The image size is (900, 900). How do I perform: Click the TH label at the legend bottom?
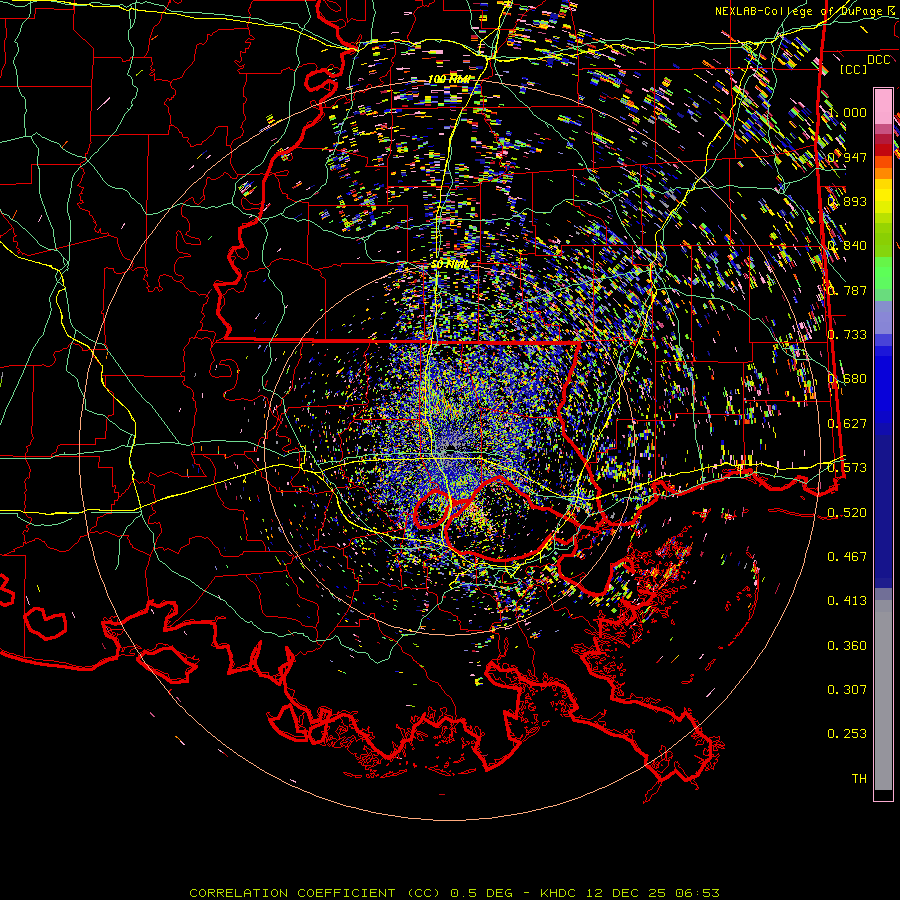[x=859, y=779]
